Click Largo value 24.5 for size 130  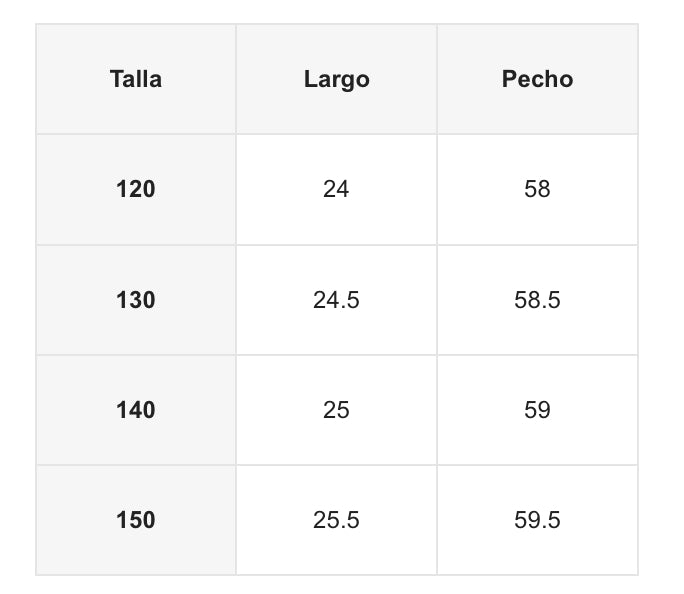pyautogui.click(x=336, y=300)
